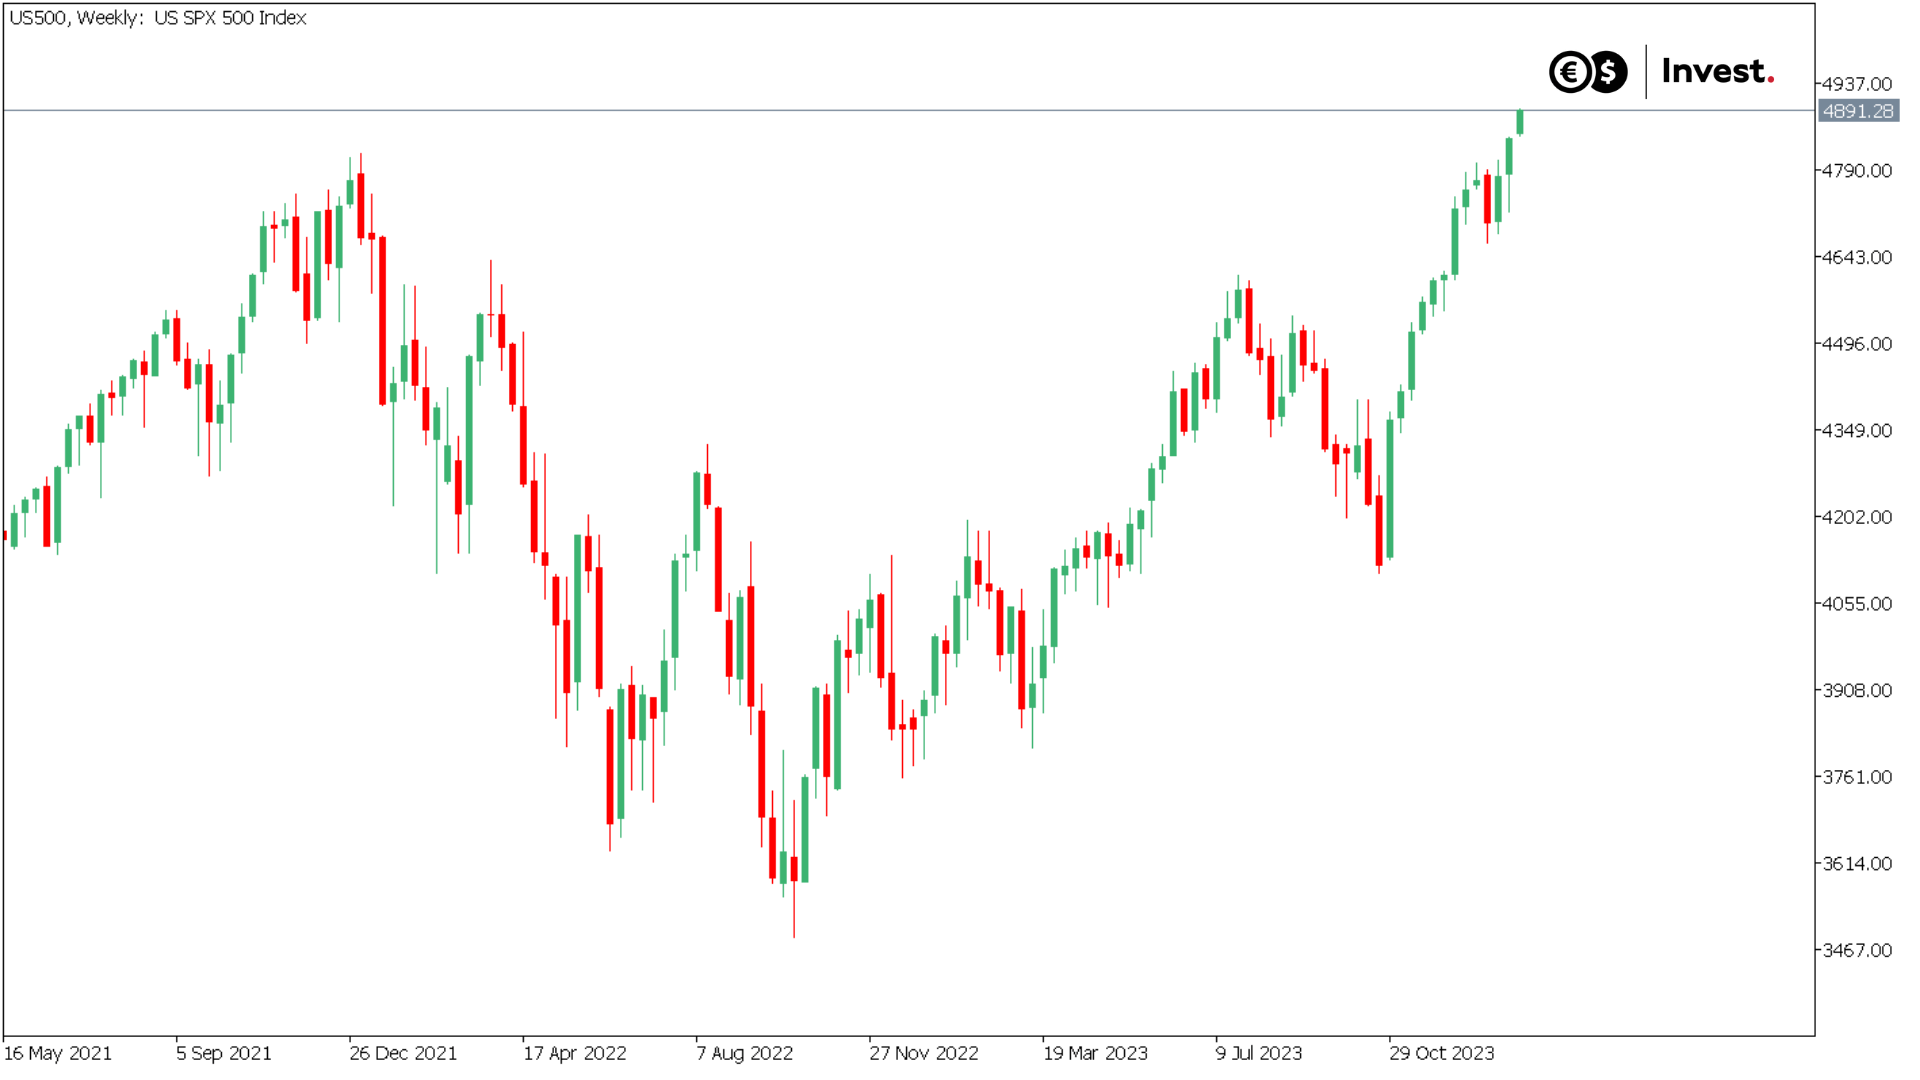Click the 17 Apr 2022 date label

point(575,1053)
